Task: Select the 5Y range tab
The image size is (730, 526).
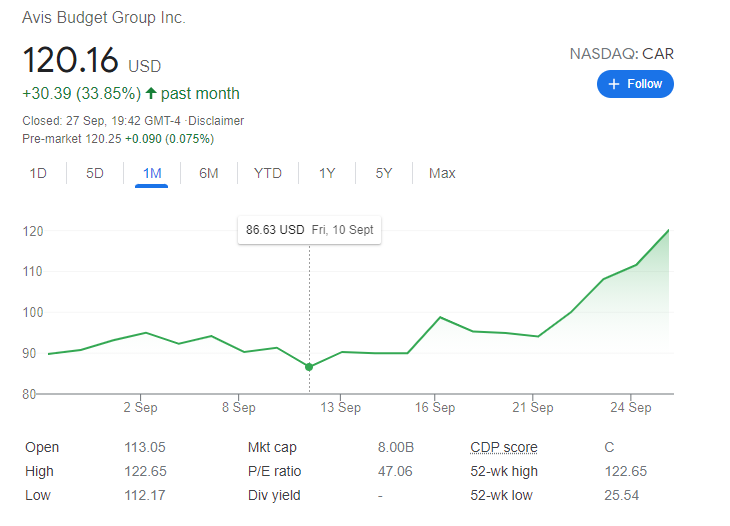Action: pyautogui.click(x=384, y=173)
